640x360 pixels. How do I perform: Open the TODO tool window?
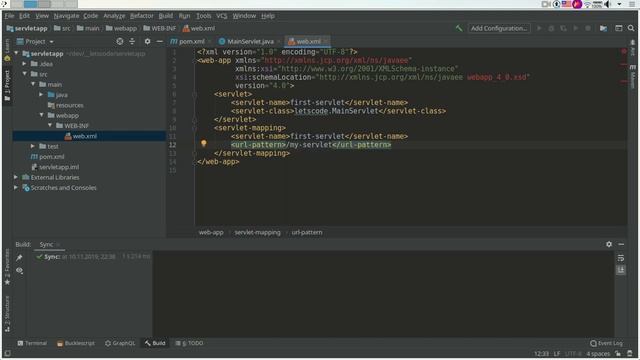(x=189, y=343)
